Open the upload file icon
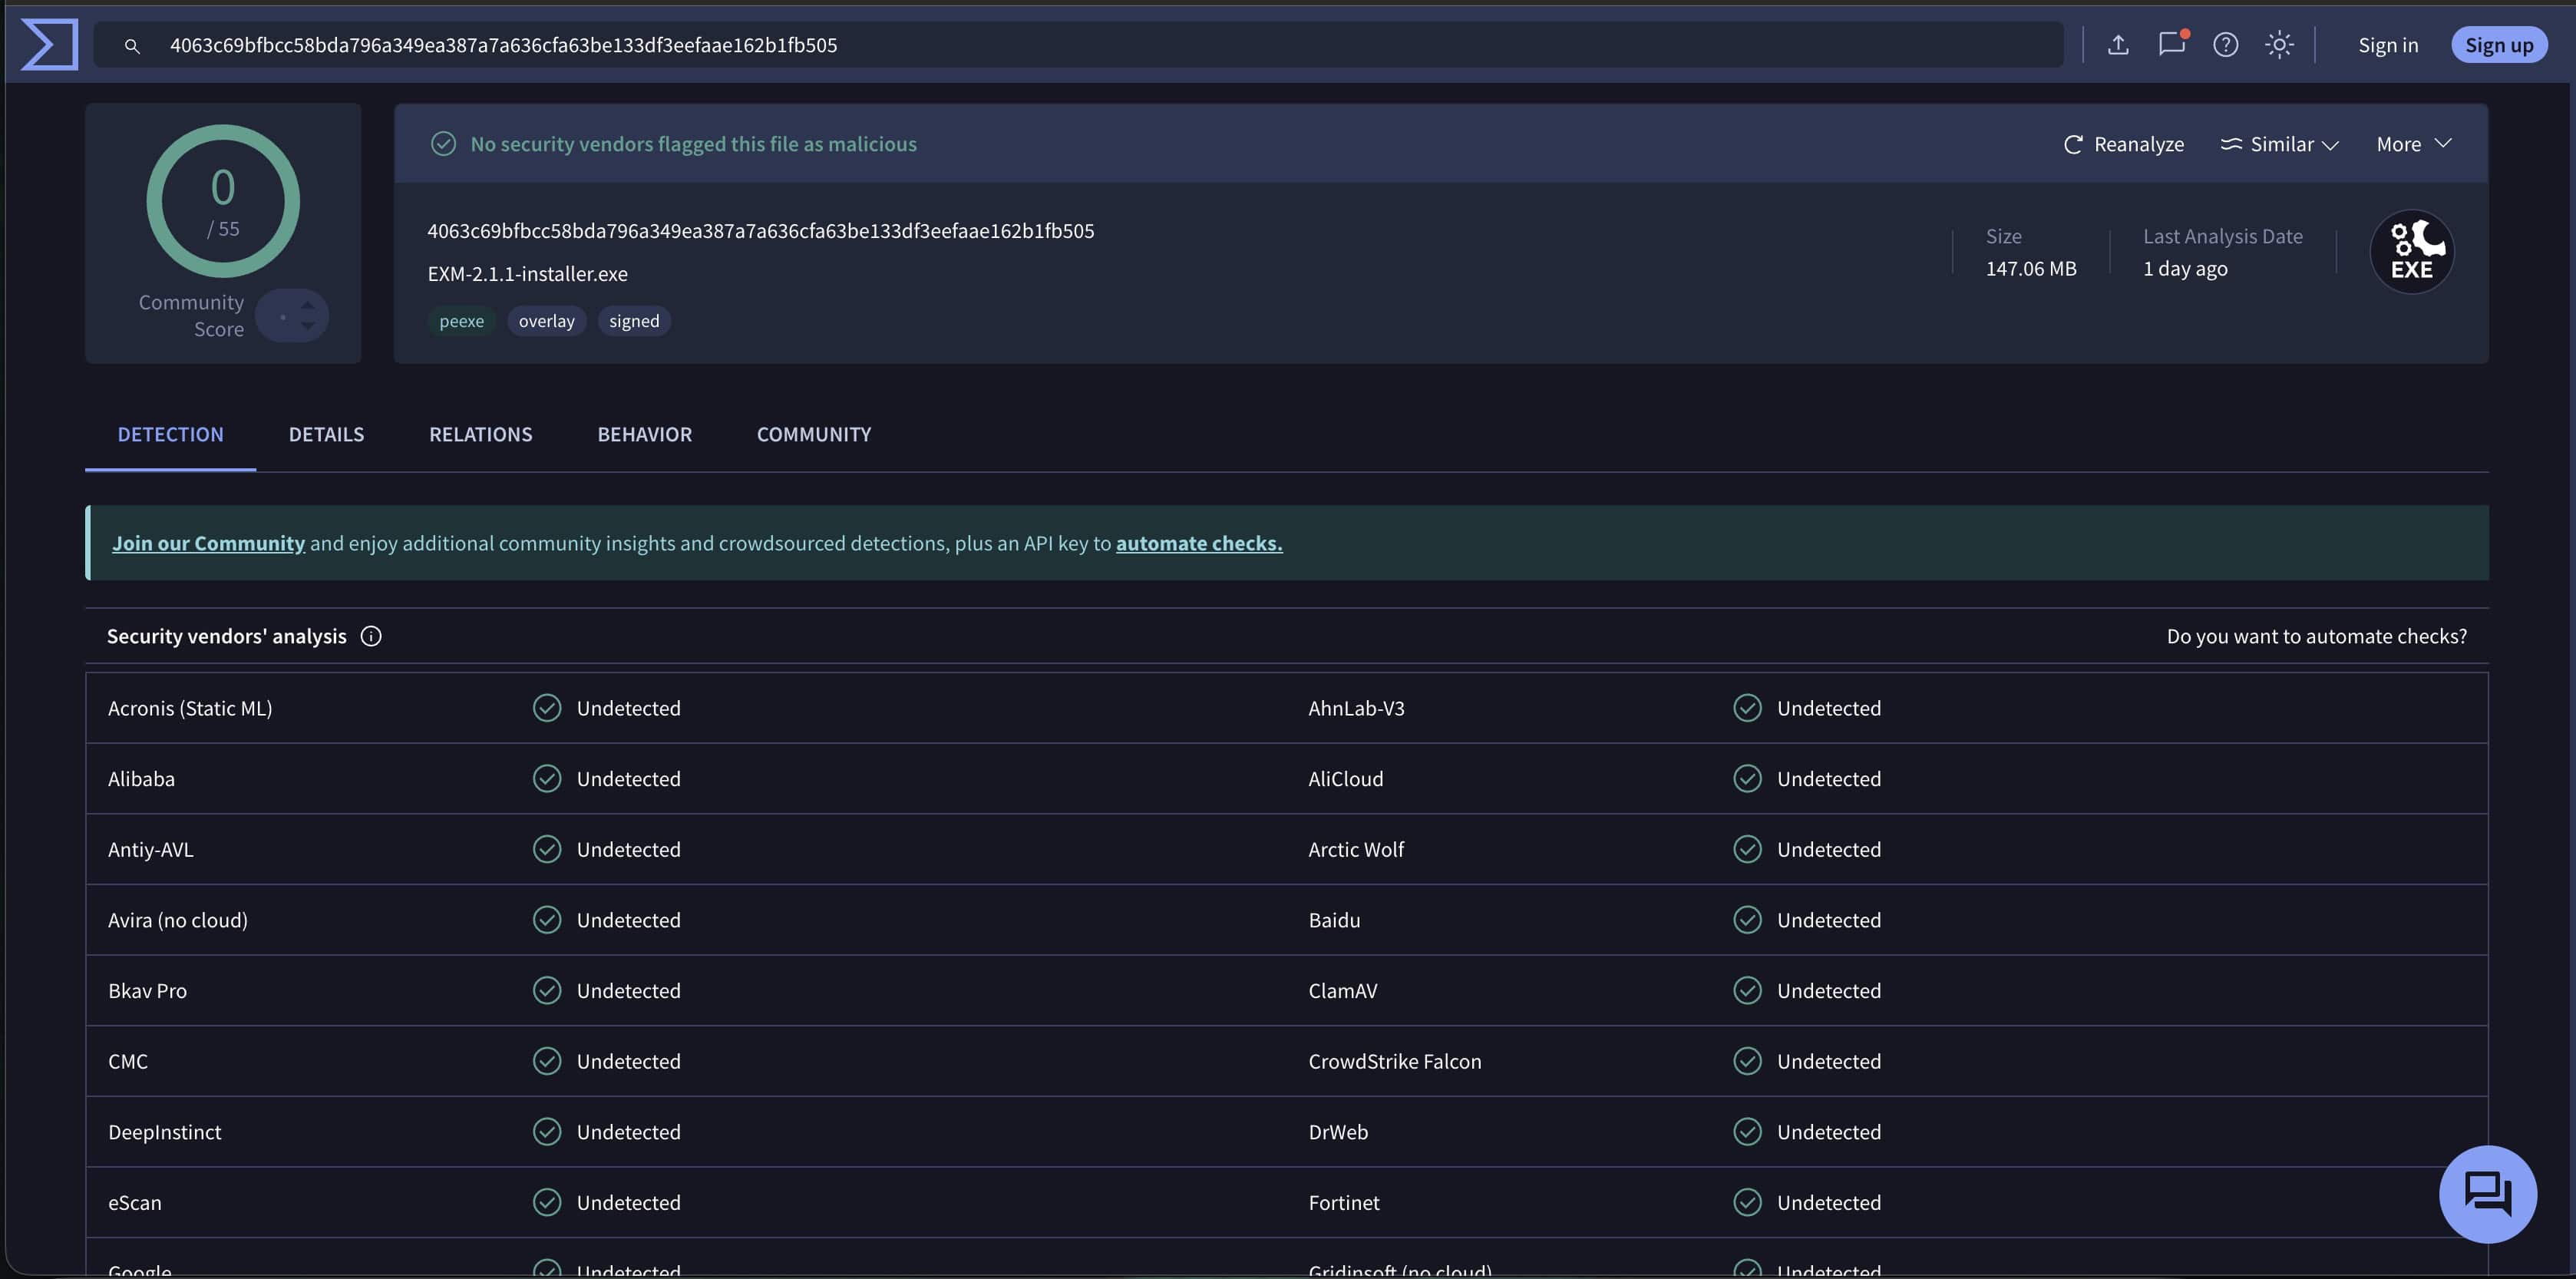The width and height of the screenshot is (2576, 1279). (2118, 45)
